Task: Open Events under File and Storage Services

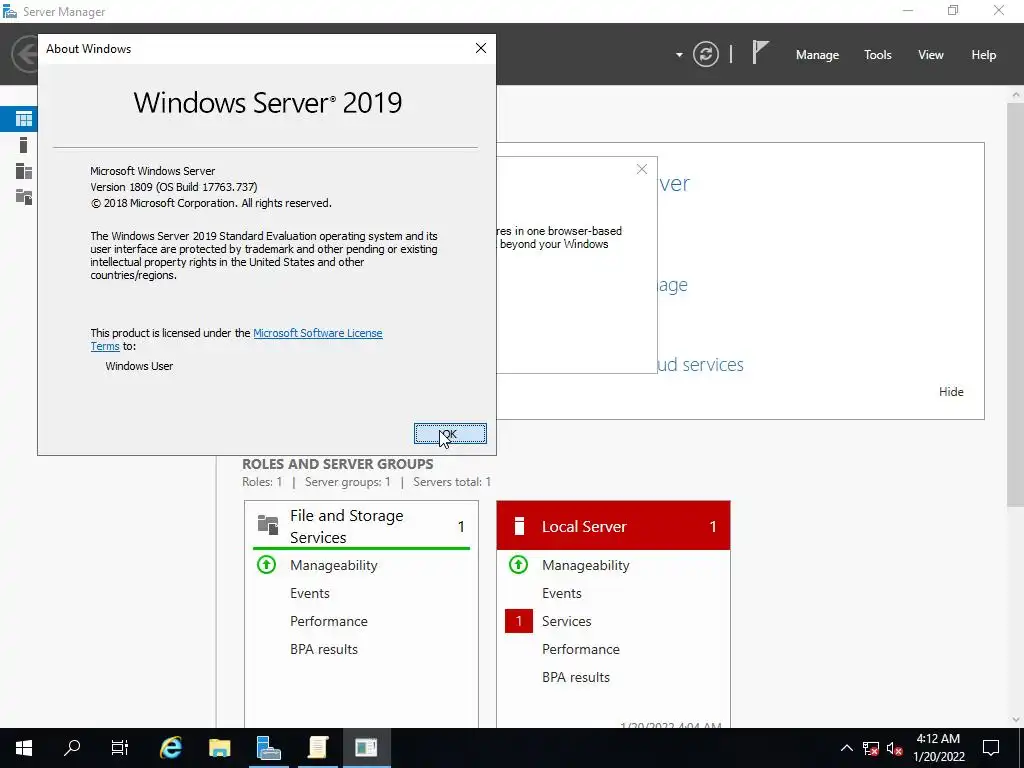Action: (310, 593)
